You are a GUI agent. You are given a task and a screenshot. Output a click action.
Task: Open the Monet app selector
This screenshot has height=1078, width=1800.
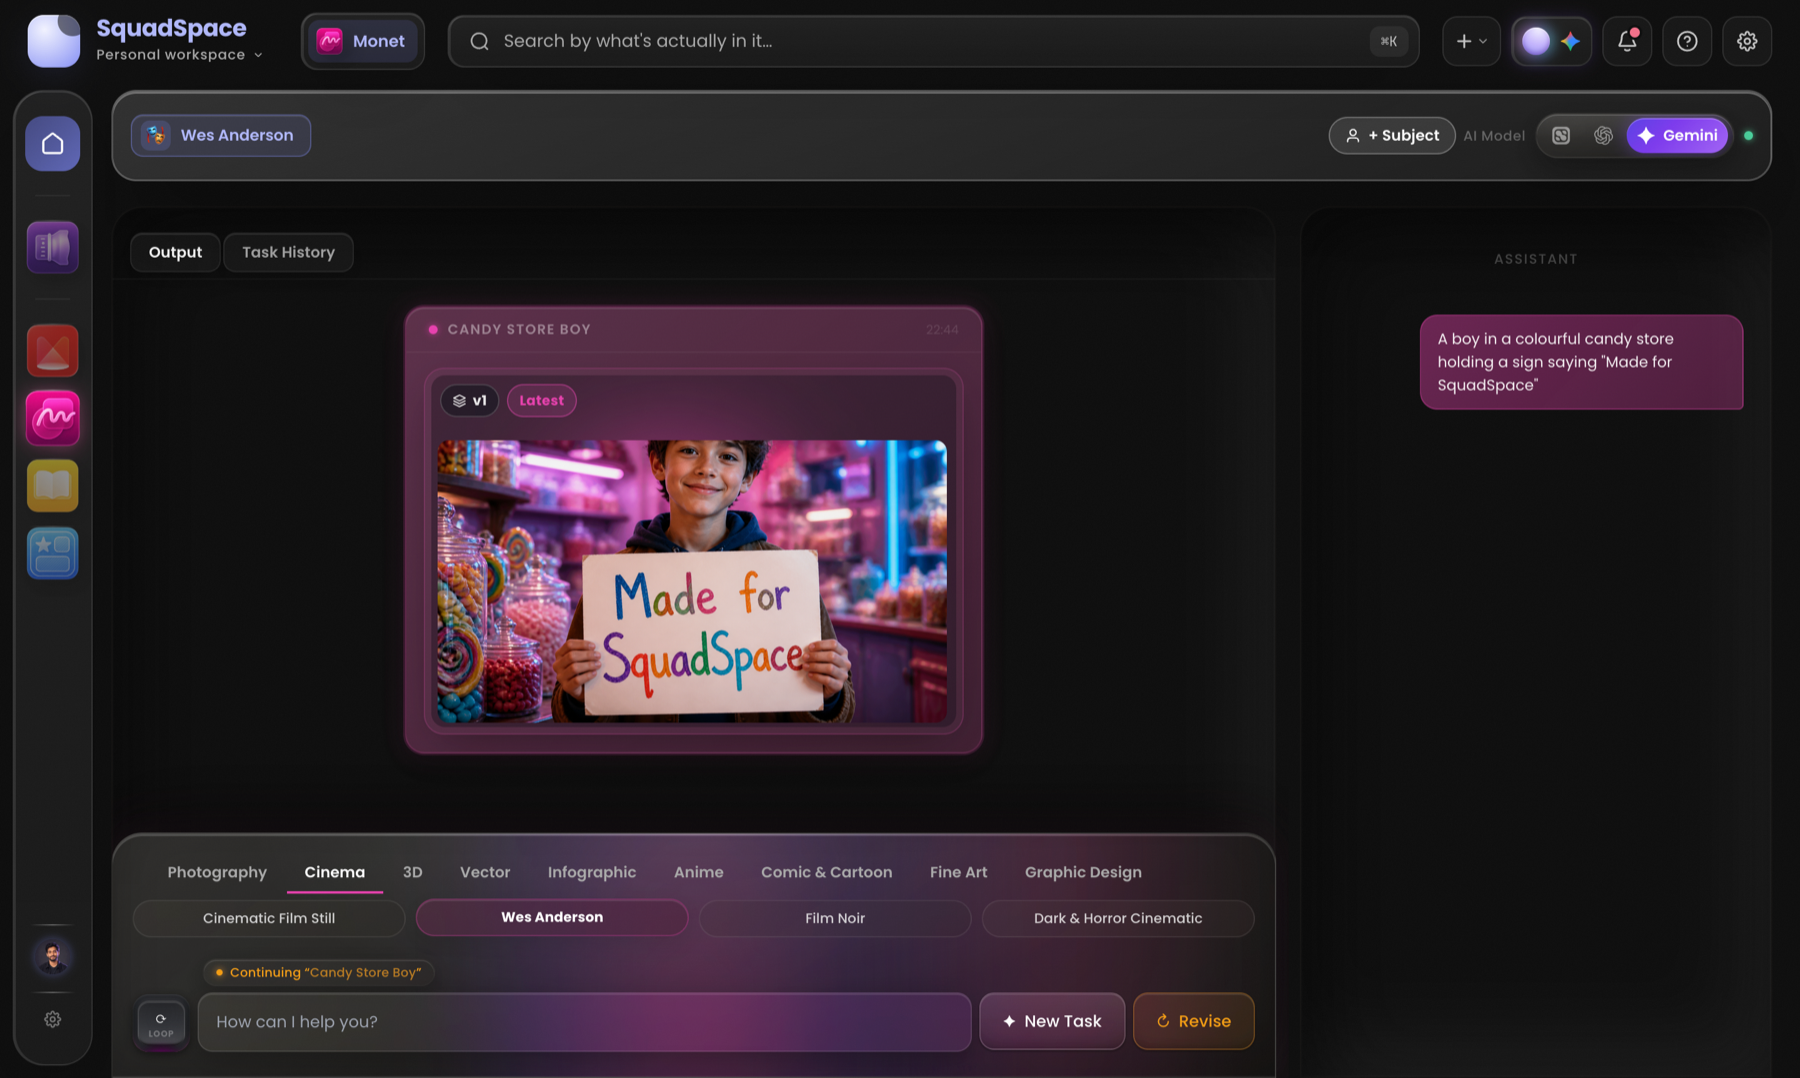(363, 41)
